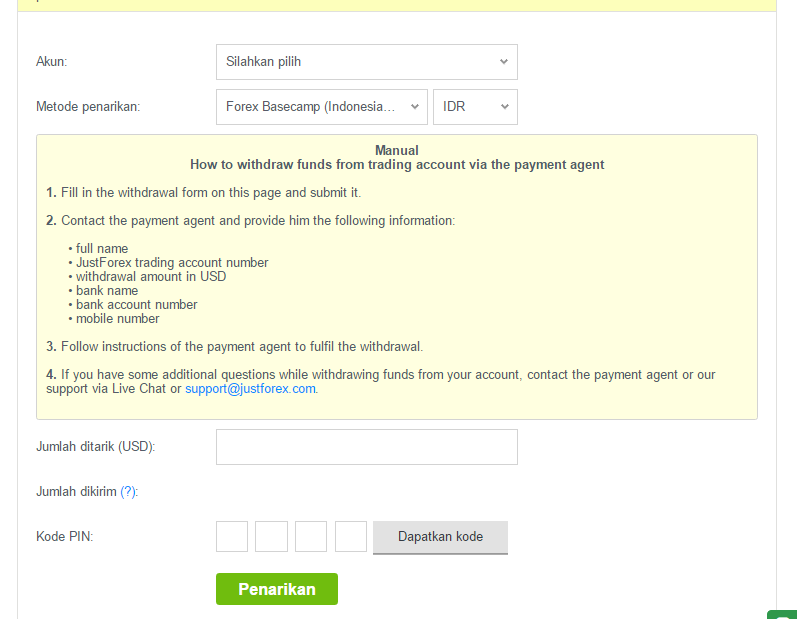Select the second Kode PIN digit box
This screenshot has width=797, height=619.
click(271, 536)
